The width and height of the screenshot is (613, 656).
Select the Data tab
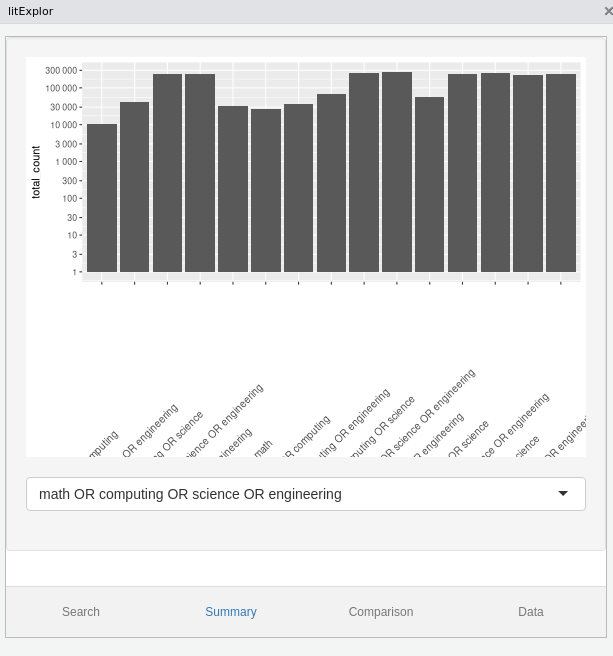tap(531, 612)
